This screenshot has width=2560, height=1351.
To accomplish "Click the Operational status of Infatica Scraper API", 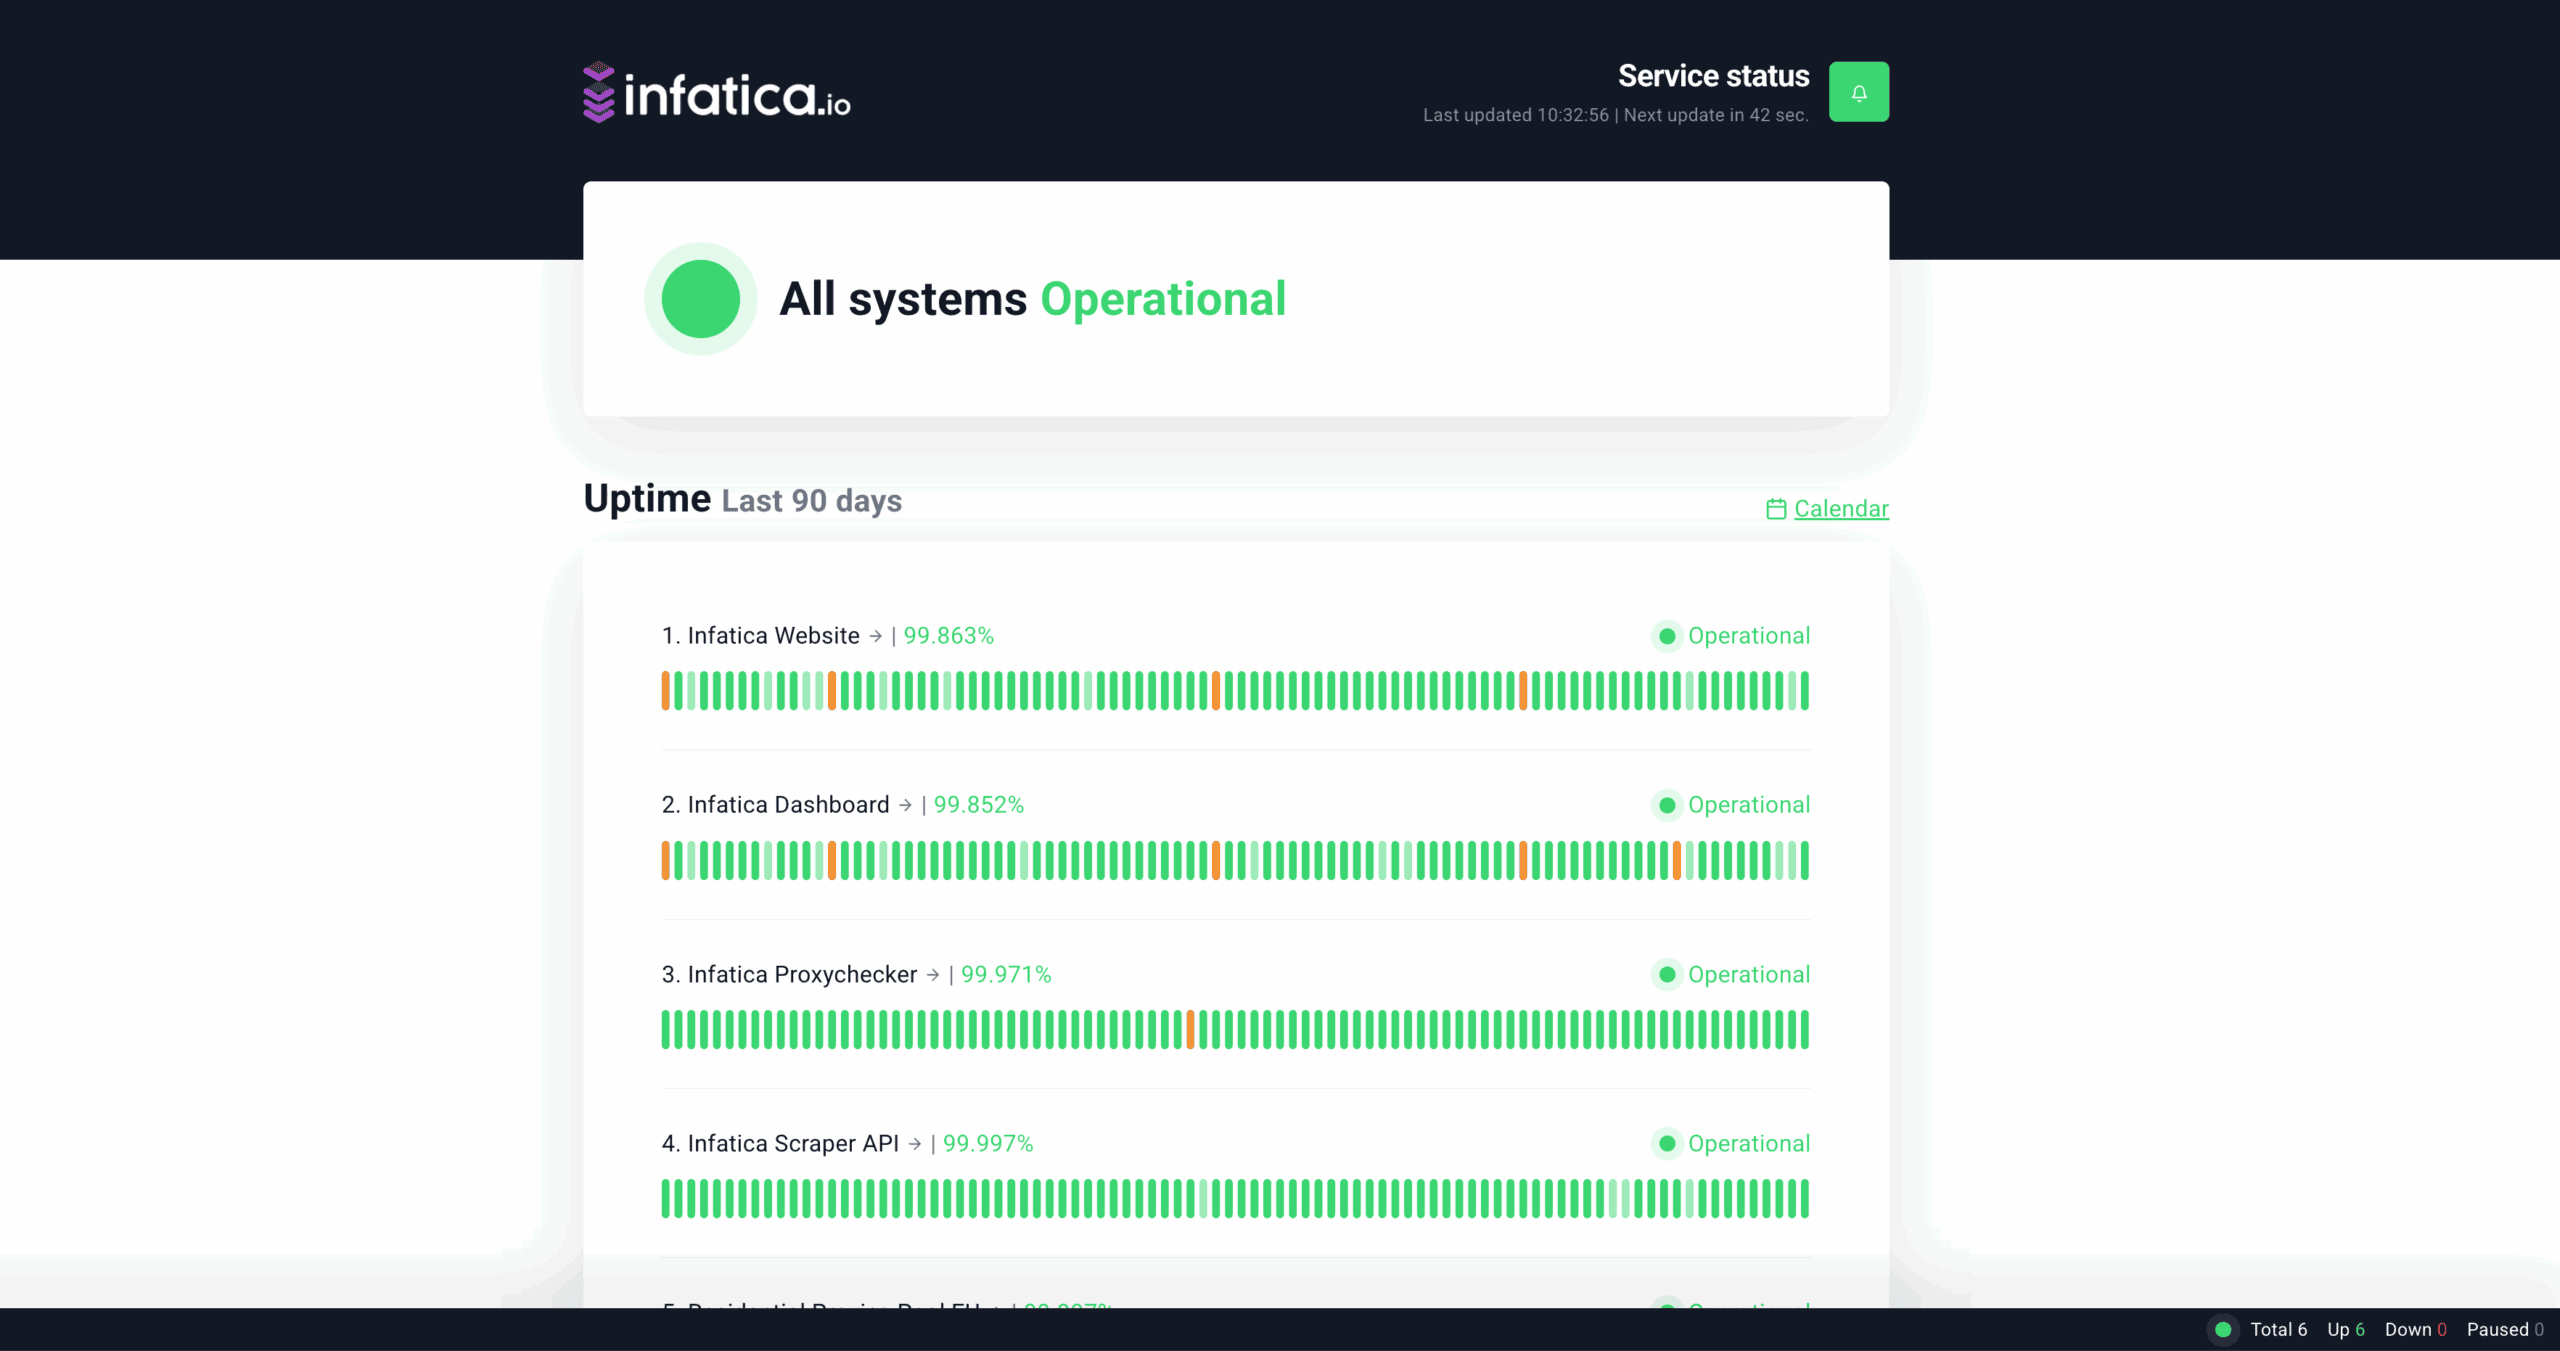I will click(1731, 1143).
